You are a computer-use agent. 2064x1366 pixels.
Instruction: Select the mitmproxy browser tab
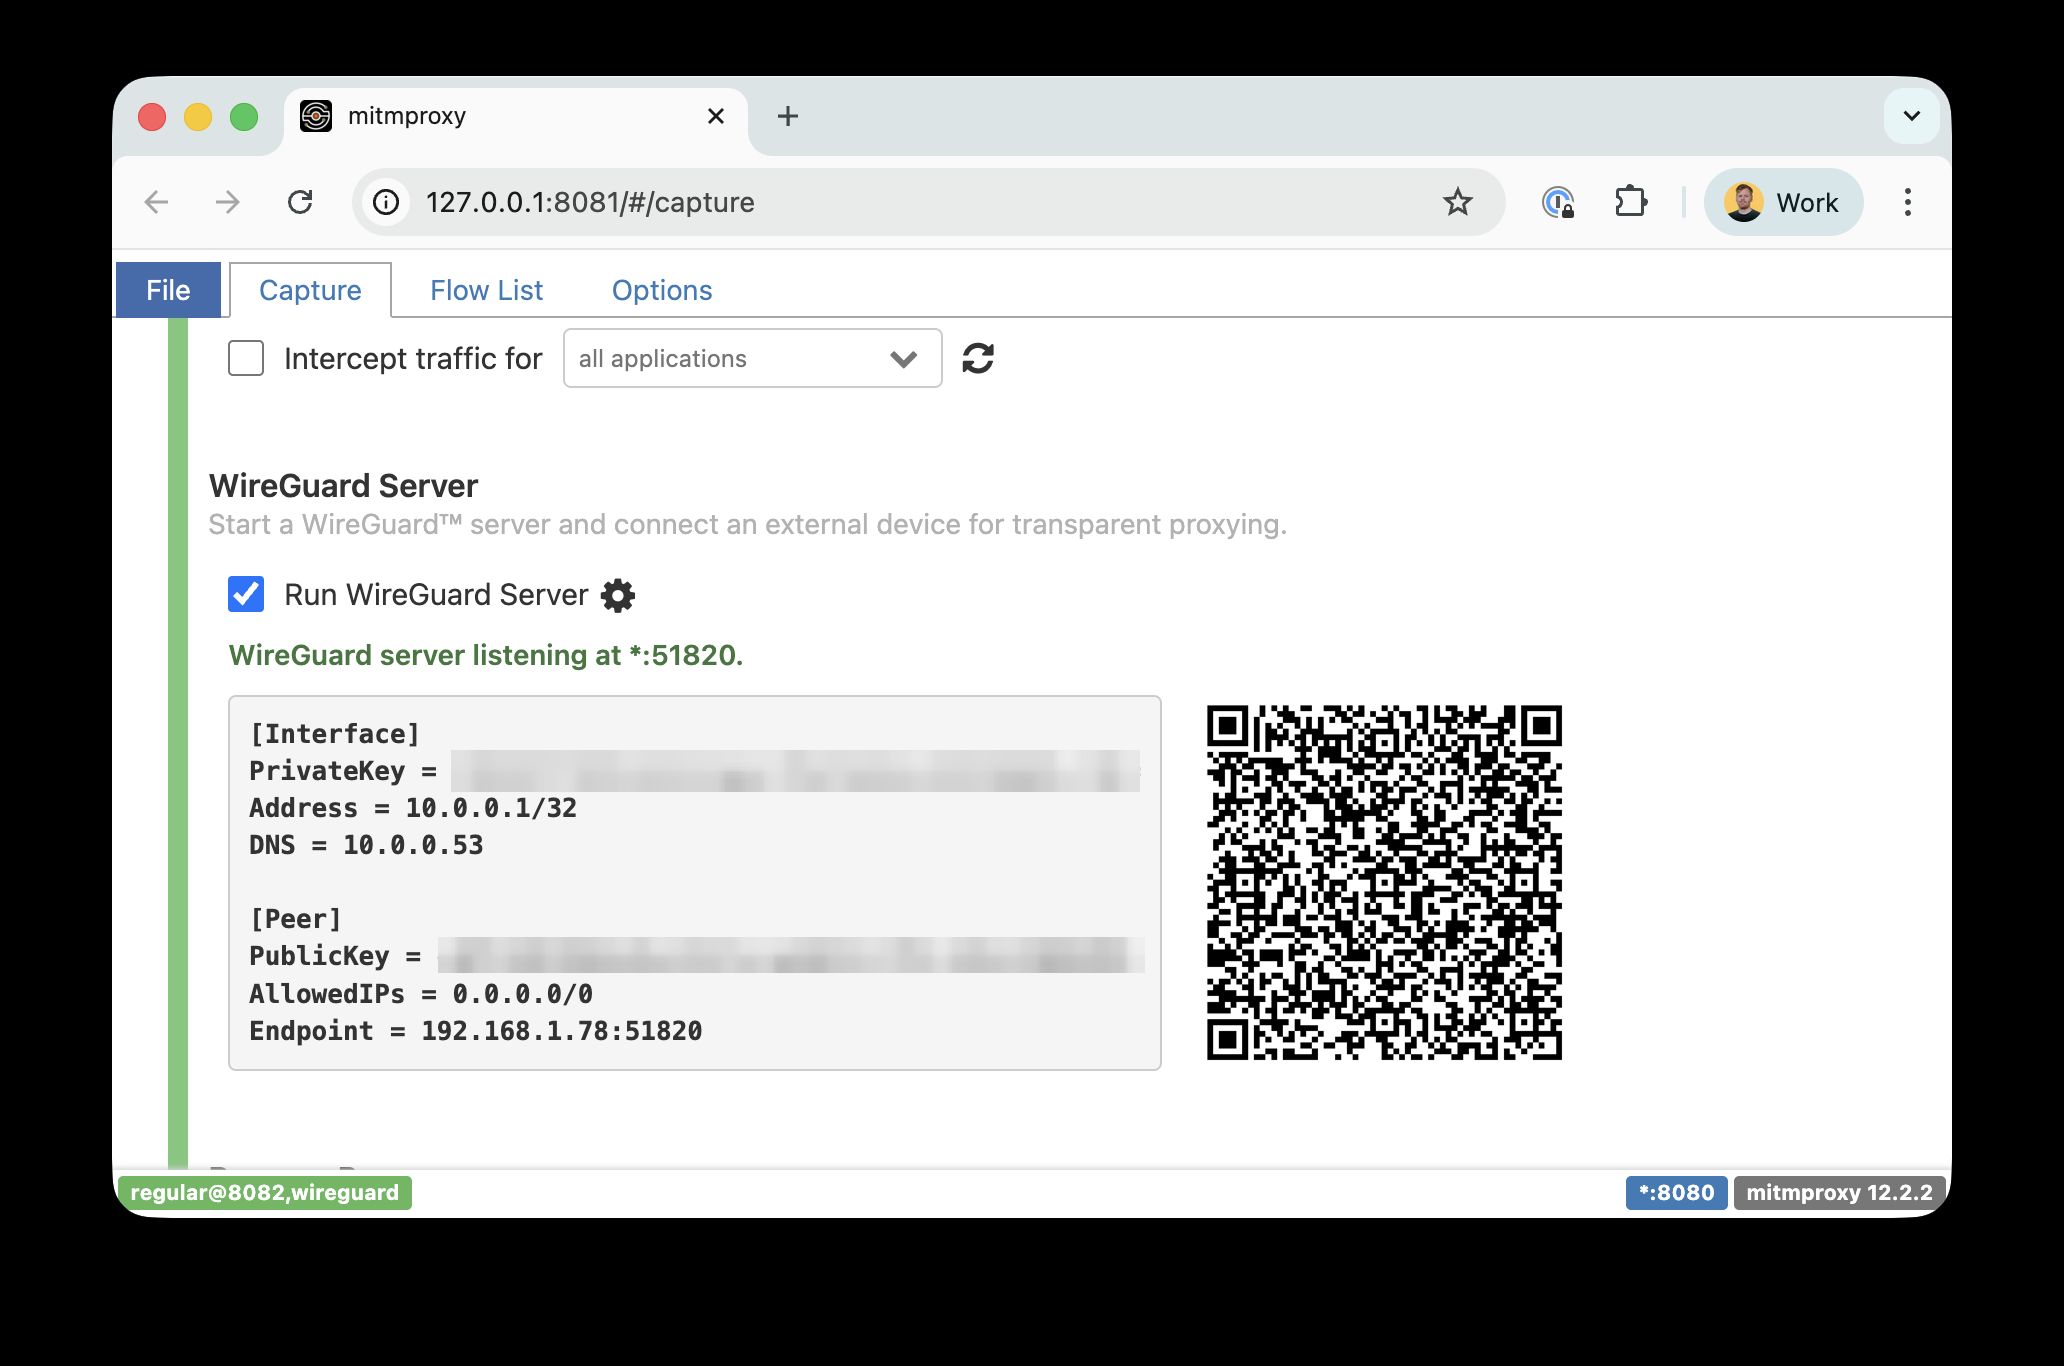tap(515, 118)
